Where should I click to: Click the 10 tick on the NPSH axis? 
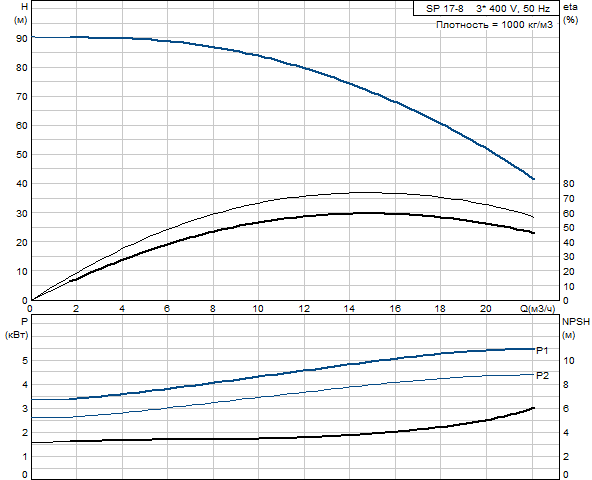[x=568, y=360]
